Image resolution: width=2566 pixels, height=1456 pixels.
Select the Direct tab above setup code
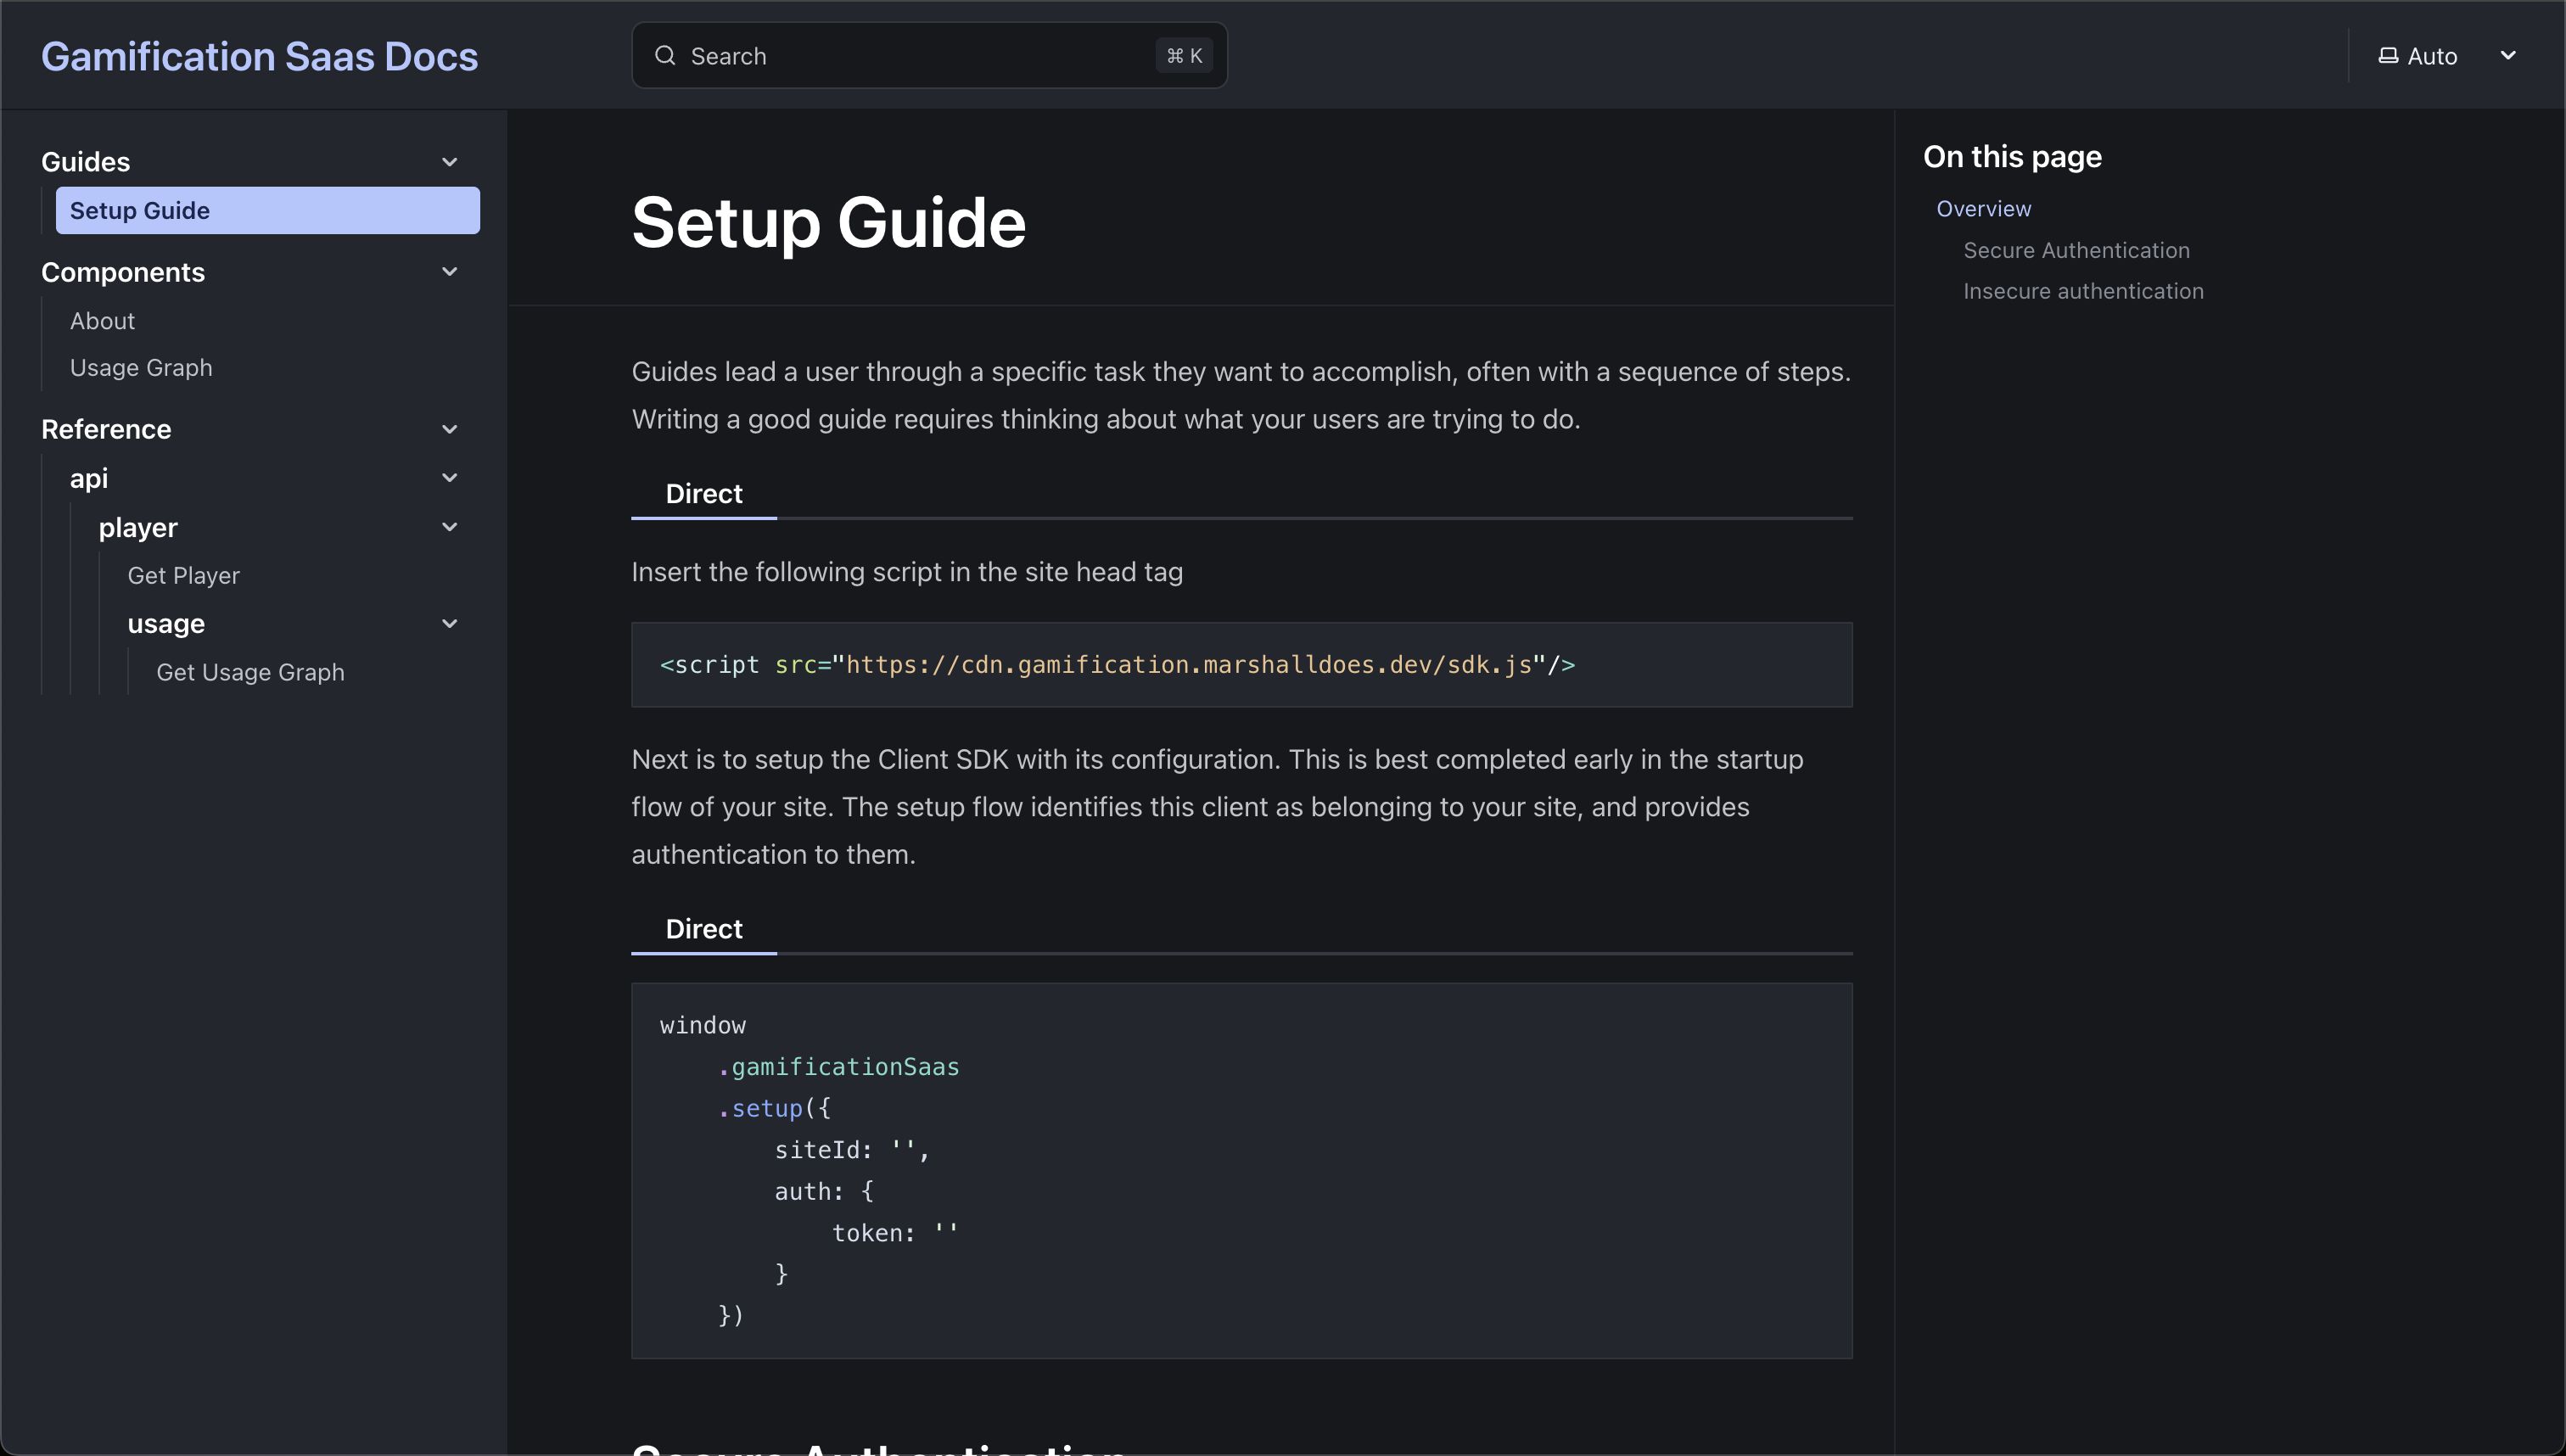tap(704, 929)
